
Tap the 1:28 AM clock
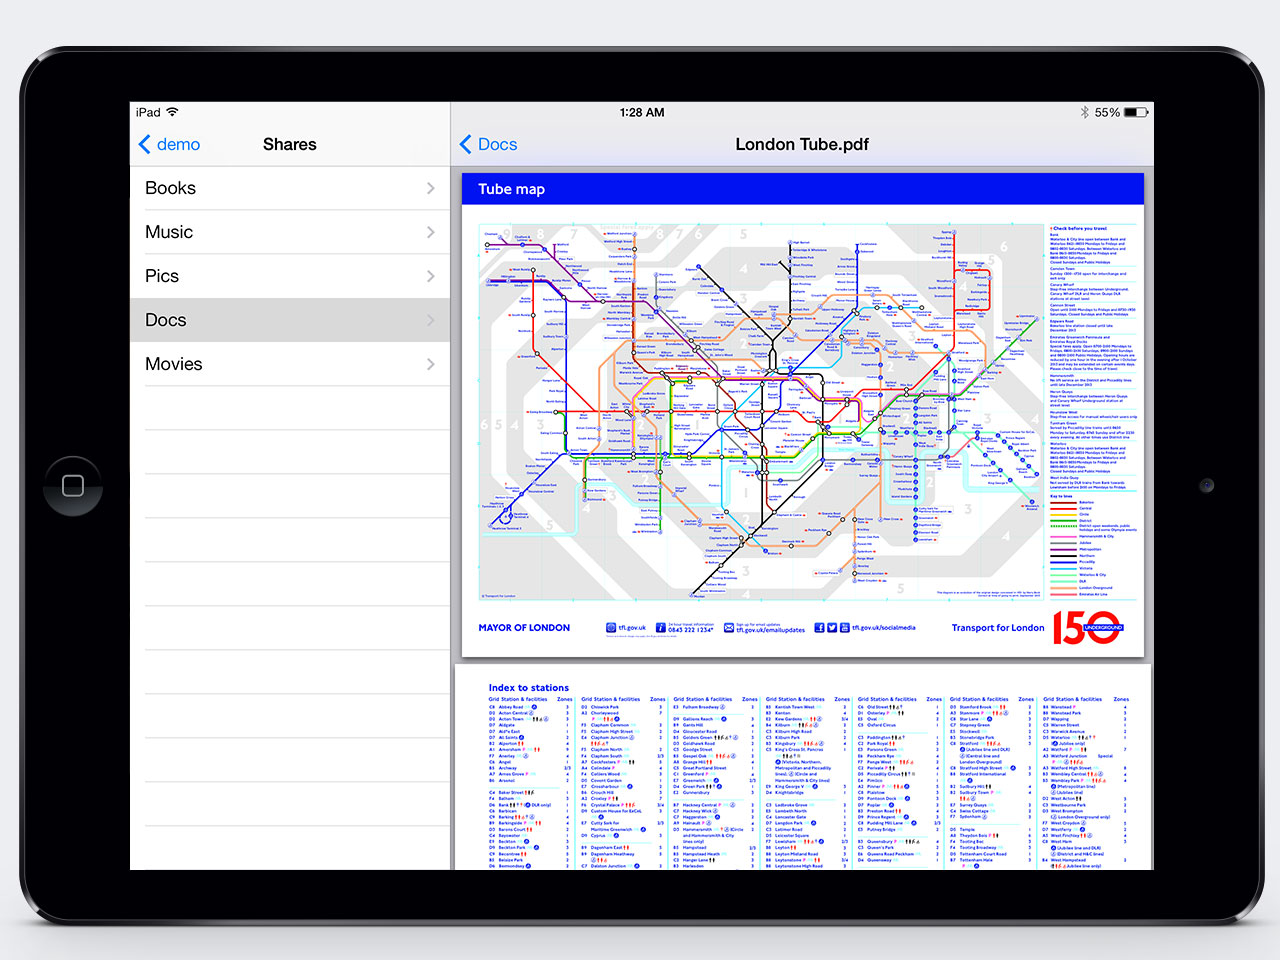click(x=642, y=112)
